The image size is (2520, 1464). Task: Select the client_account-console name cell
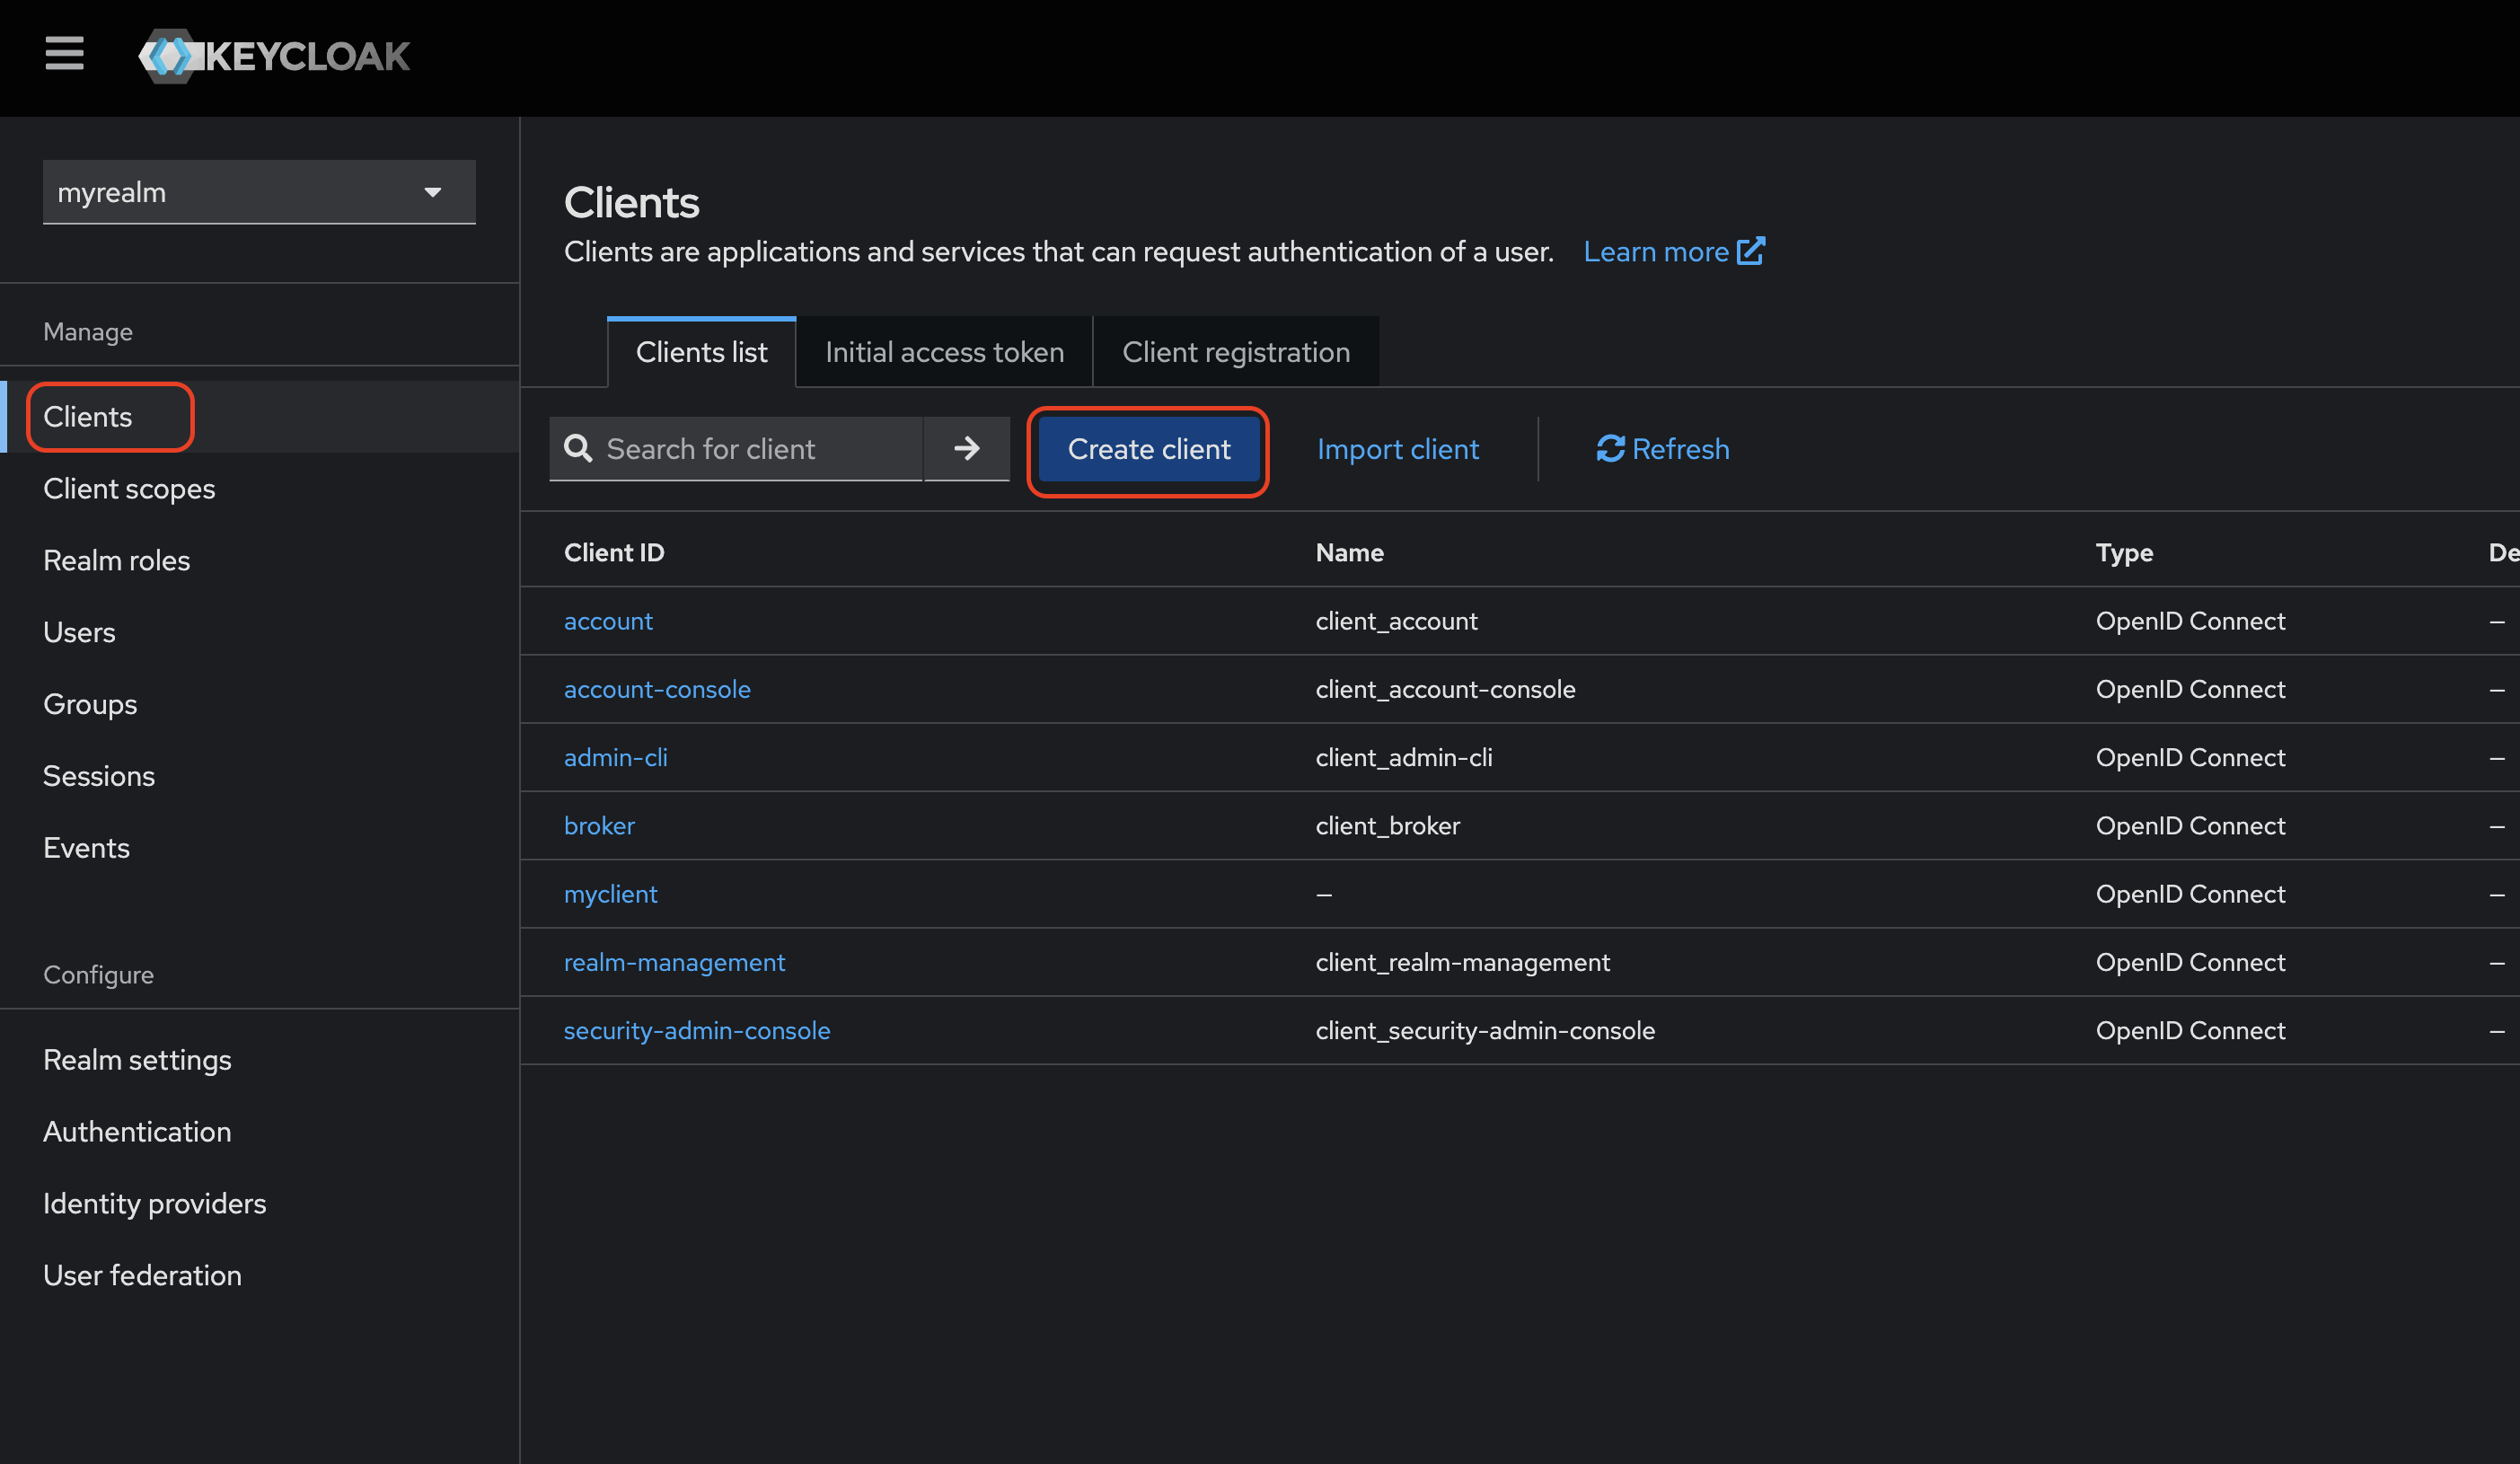(x=1445, y=689)
